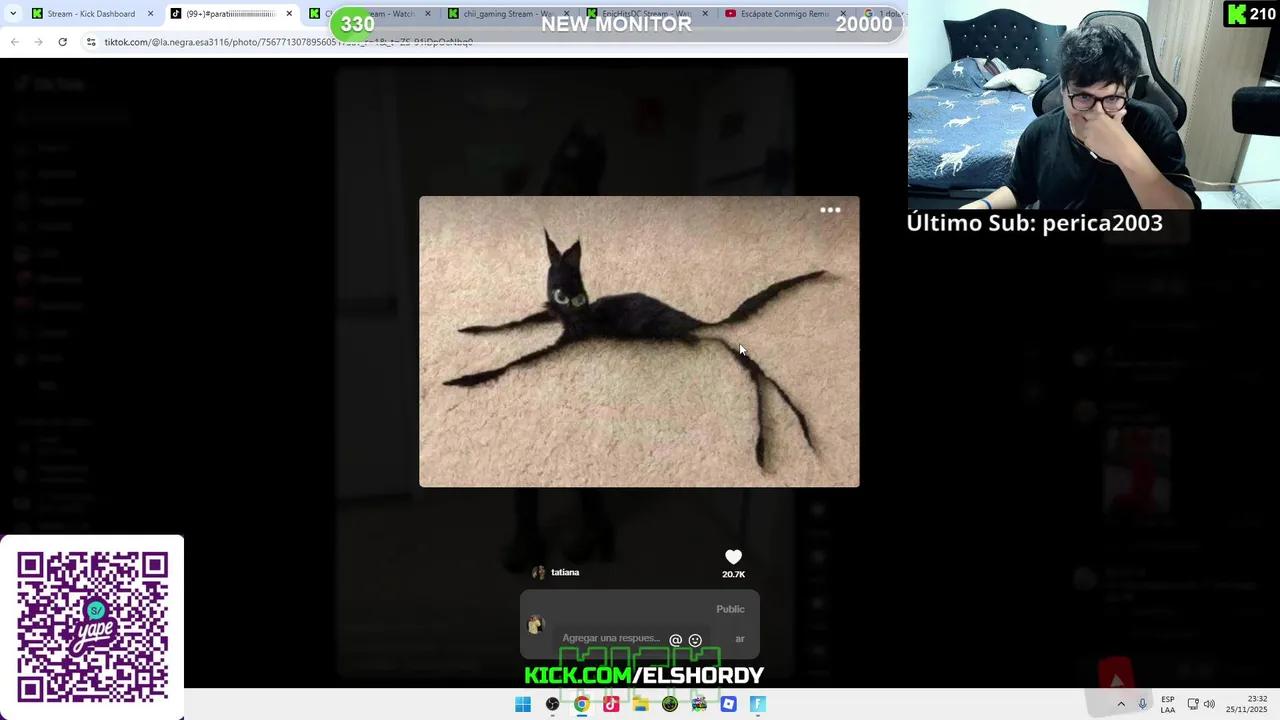
Task: Switch to the 'chii_gaming Stream' tab
Action: click(504, 14)
